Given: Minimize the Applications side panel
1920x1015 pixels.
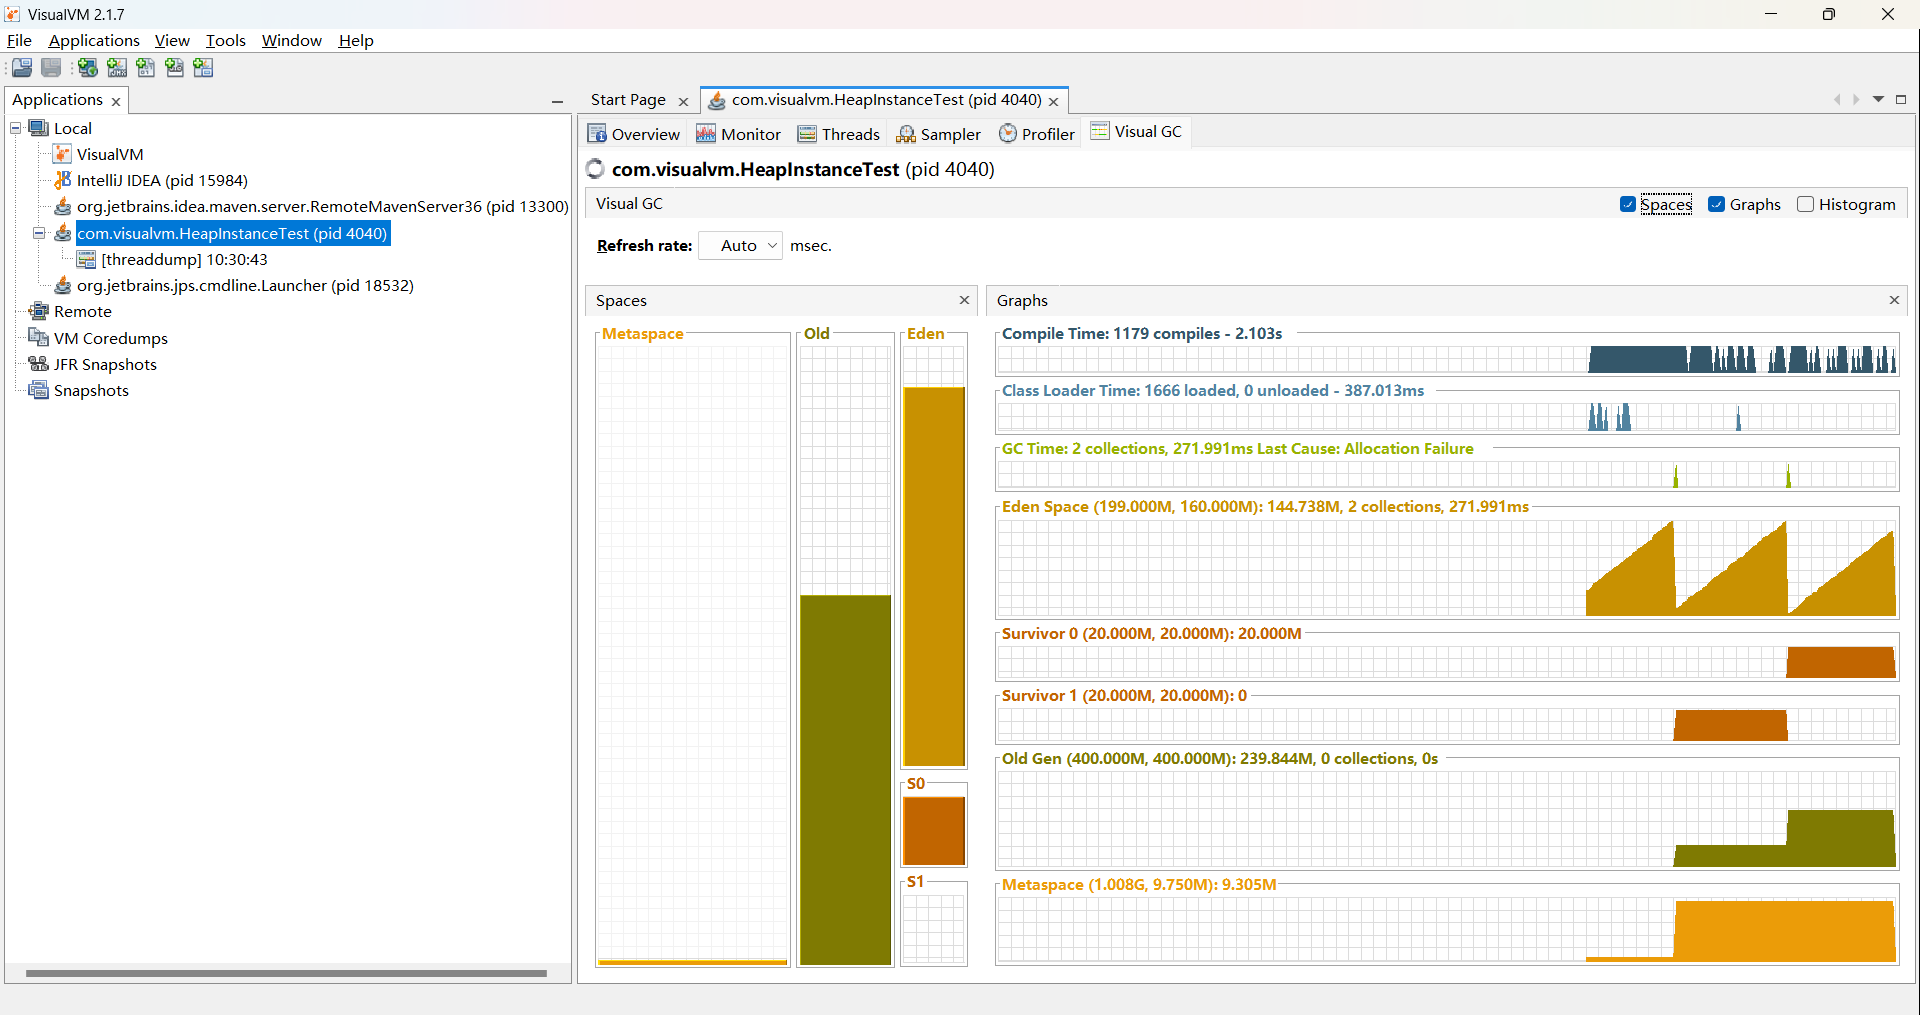Looking at the screenshot, I should (x=557, y=101).
